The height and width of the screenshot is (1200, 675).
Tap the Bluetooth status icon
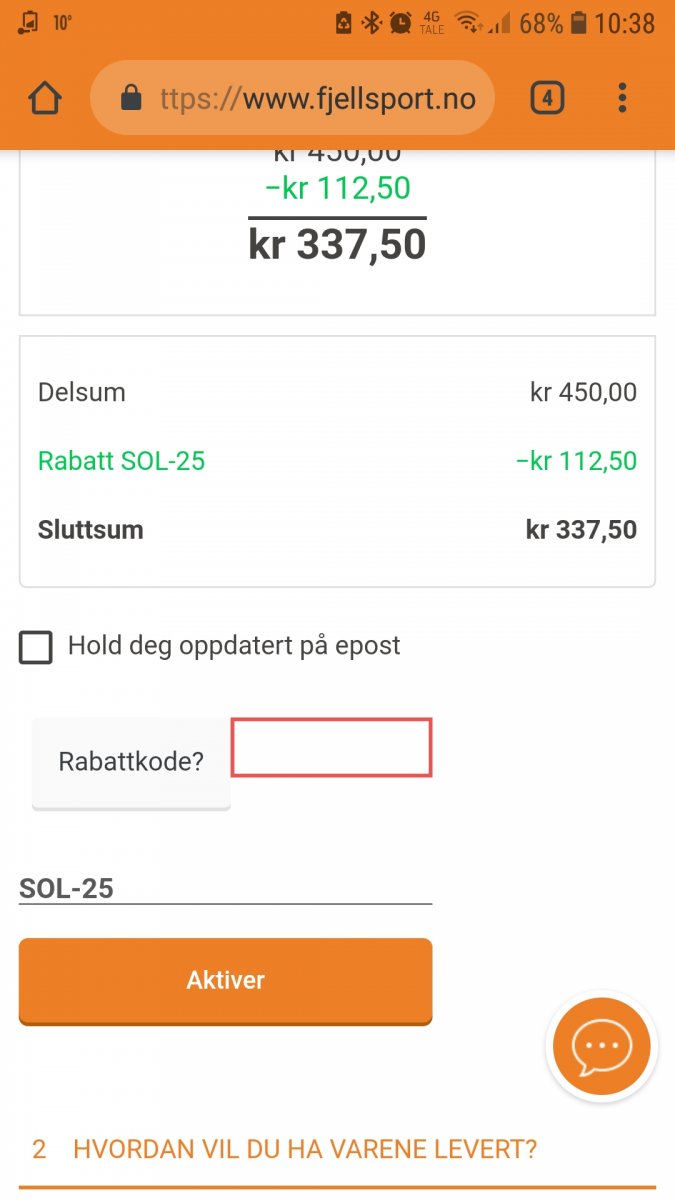tap(371, 22)
